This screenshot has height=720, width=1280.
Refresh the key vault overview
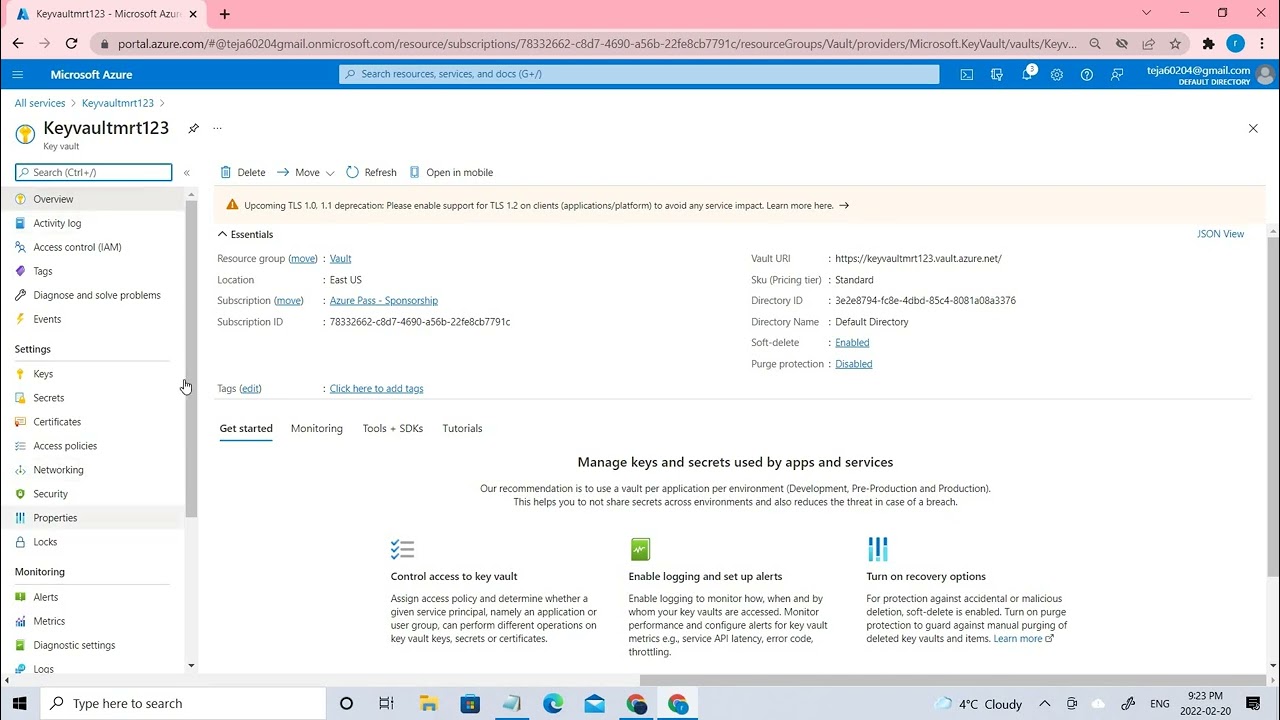click(371, 172)
